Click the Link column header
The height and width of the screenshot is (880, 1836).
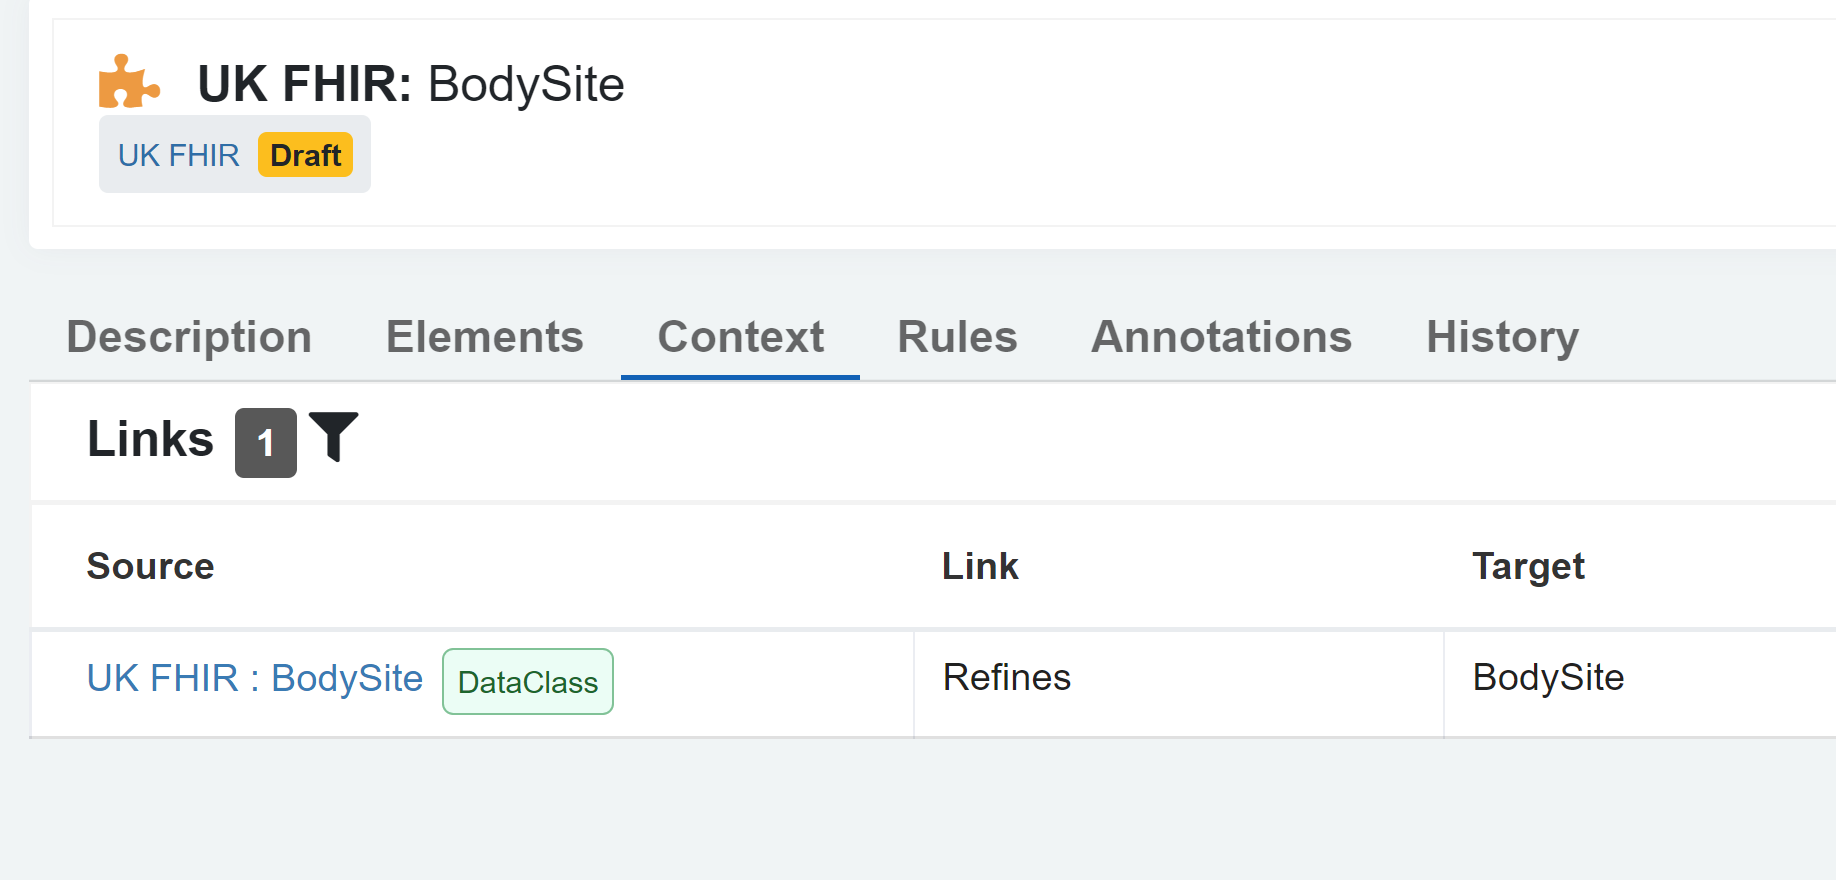point(980,566)
